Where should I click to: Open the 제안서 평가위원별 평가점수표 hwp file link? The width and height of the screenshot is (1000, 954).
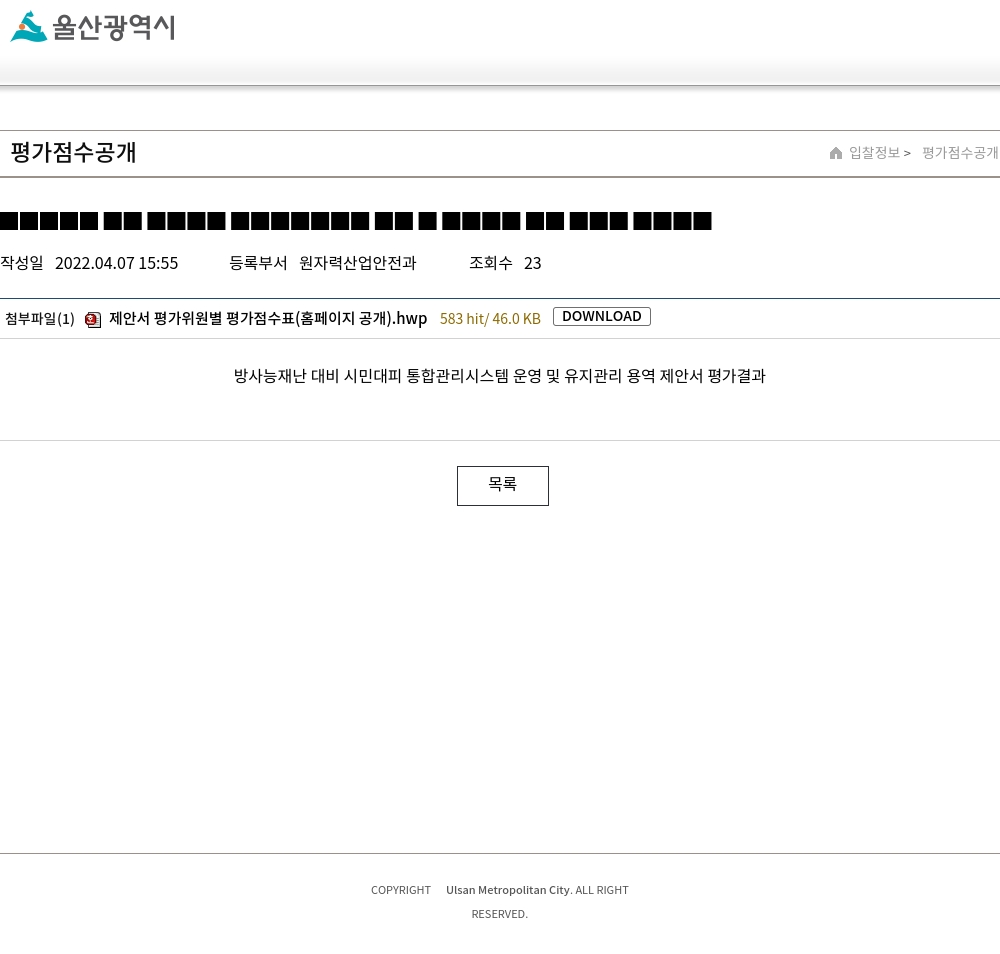tap(268, 318)
